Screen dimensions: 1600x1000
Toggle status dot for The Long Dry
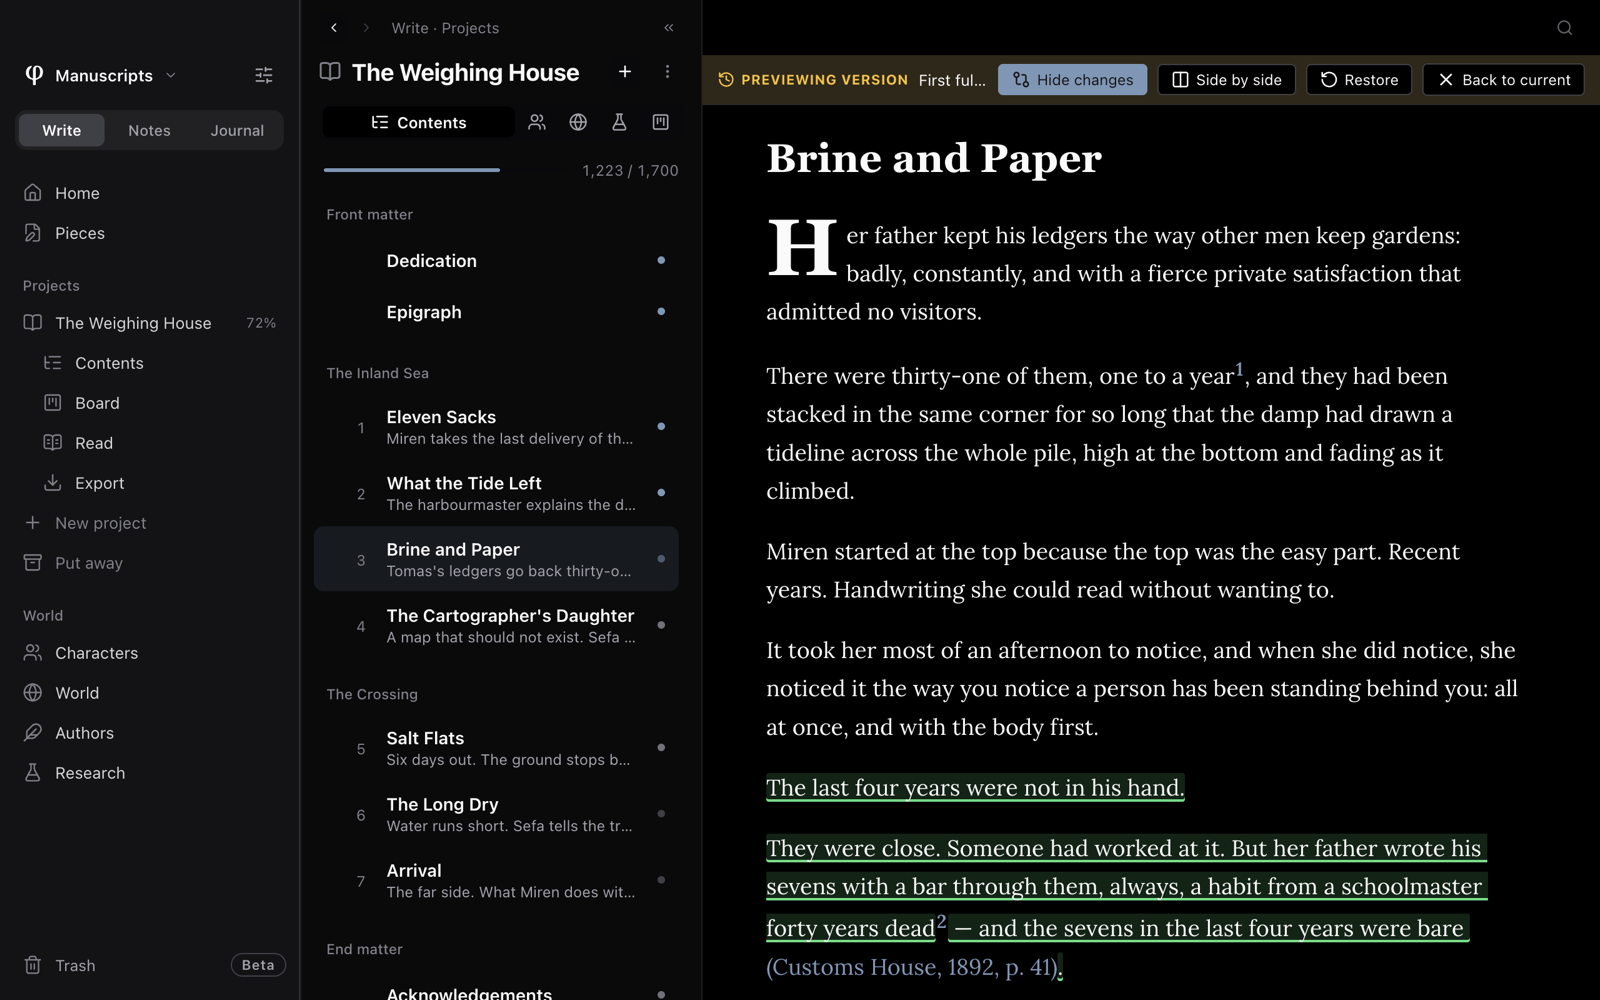(x=661, y=814)
